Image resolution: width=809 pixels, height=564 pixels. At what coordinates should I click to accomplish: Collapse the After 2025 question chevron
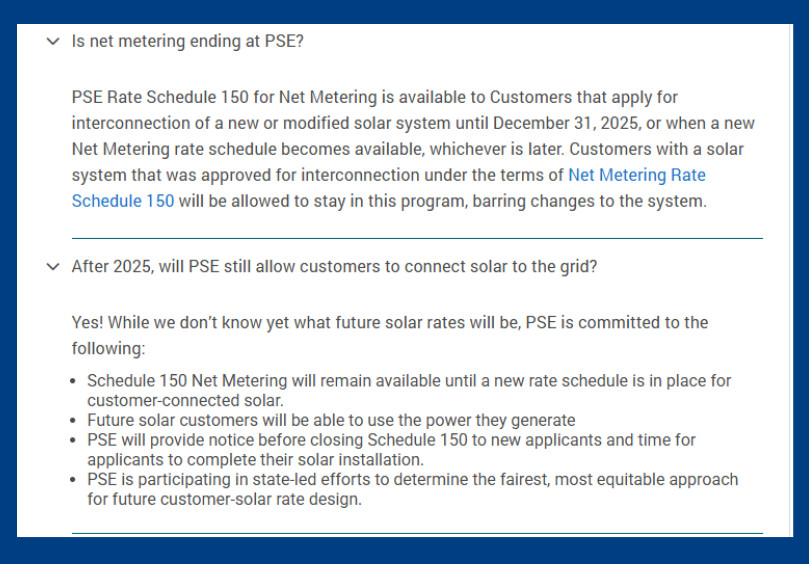52,267
